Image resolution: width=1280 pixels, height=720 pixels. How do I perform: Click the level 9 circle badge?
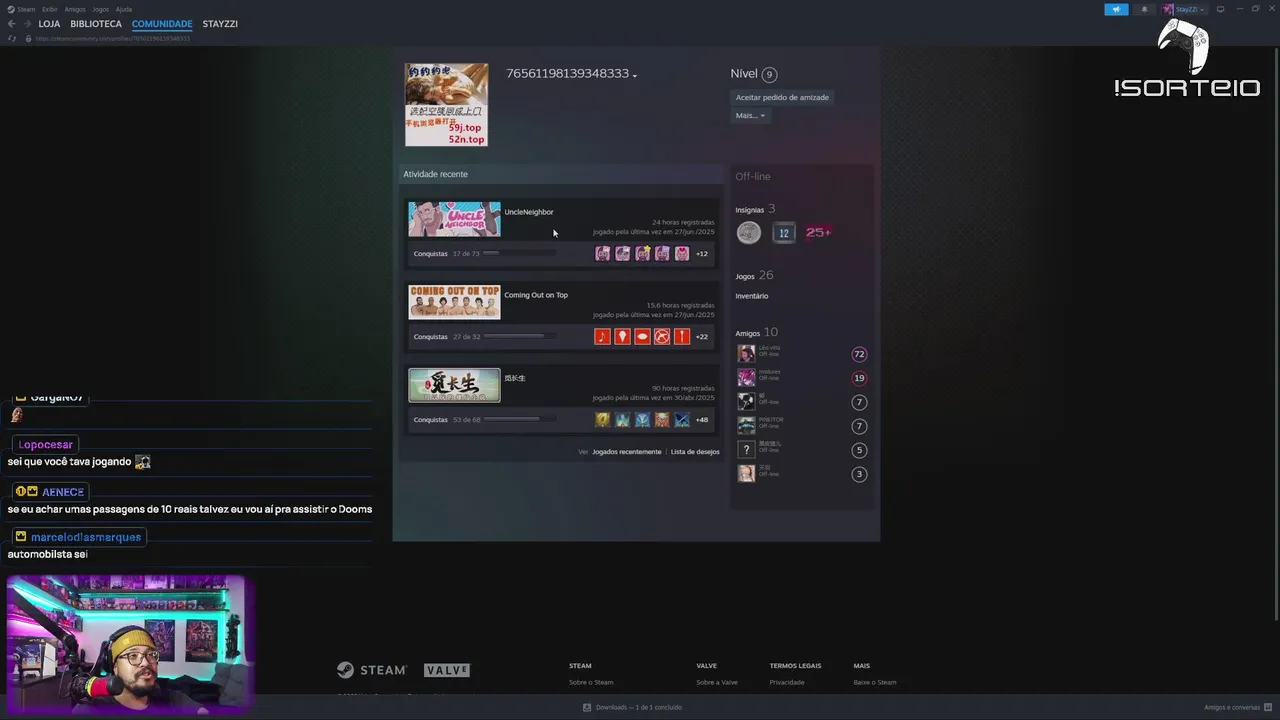[x=769, y=74]
